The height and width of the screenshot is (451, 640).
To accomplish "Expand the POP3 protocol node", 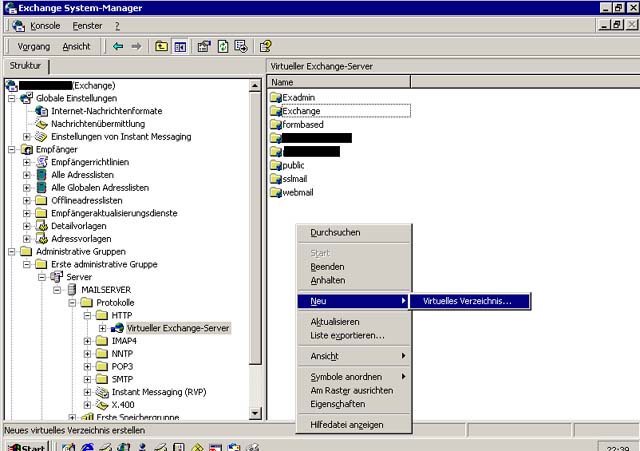I will click(x=87, y=367).
